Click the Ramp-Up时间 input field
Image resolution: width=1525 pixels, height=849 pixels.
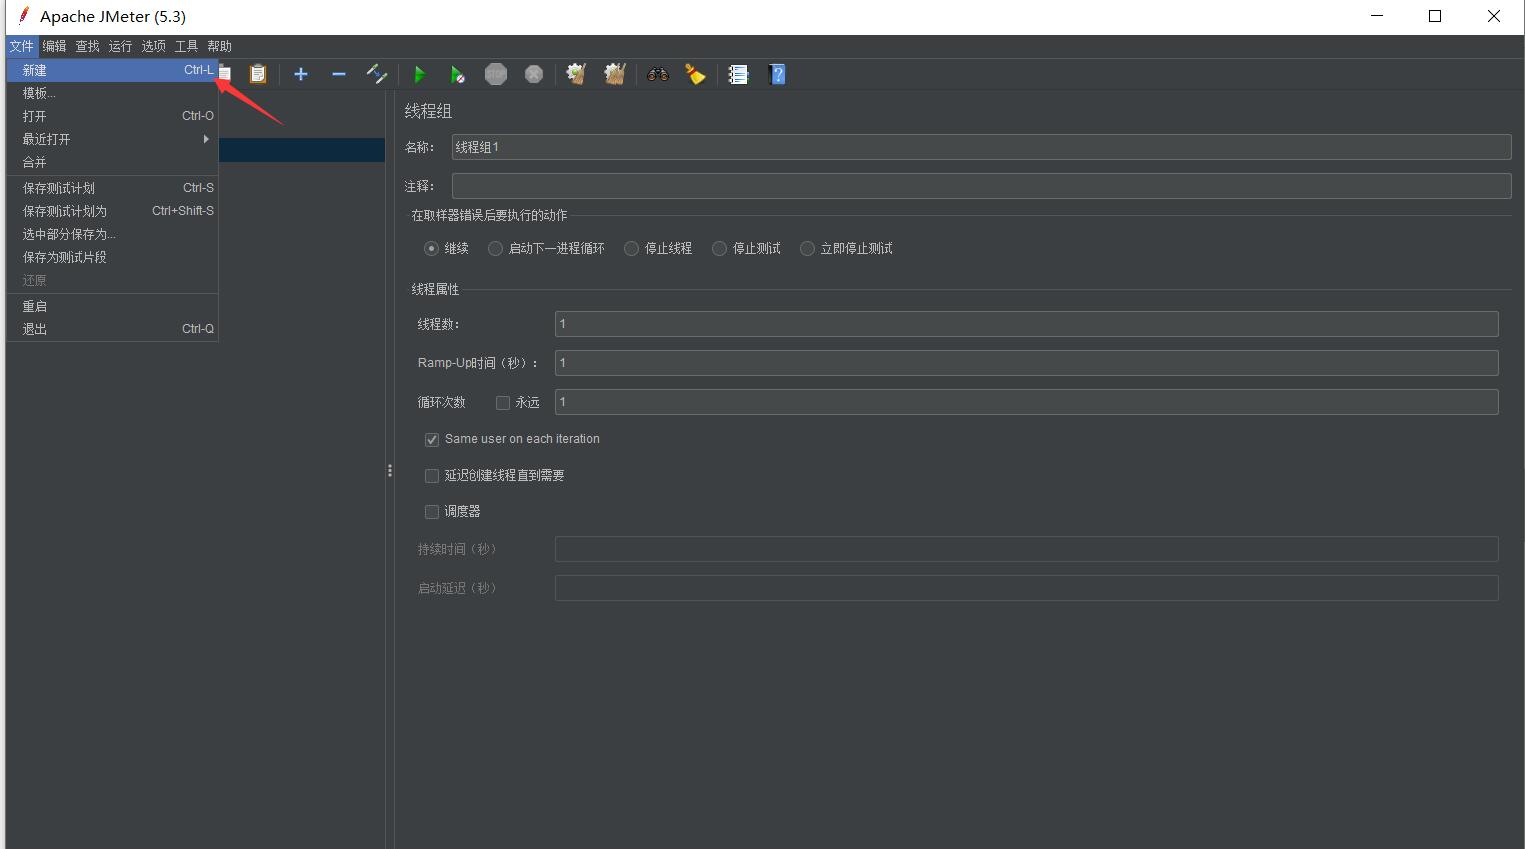point(1026,363)
